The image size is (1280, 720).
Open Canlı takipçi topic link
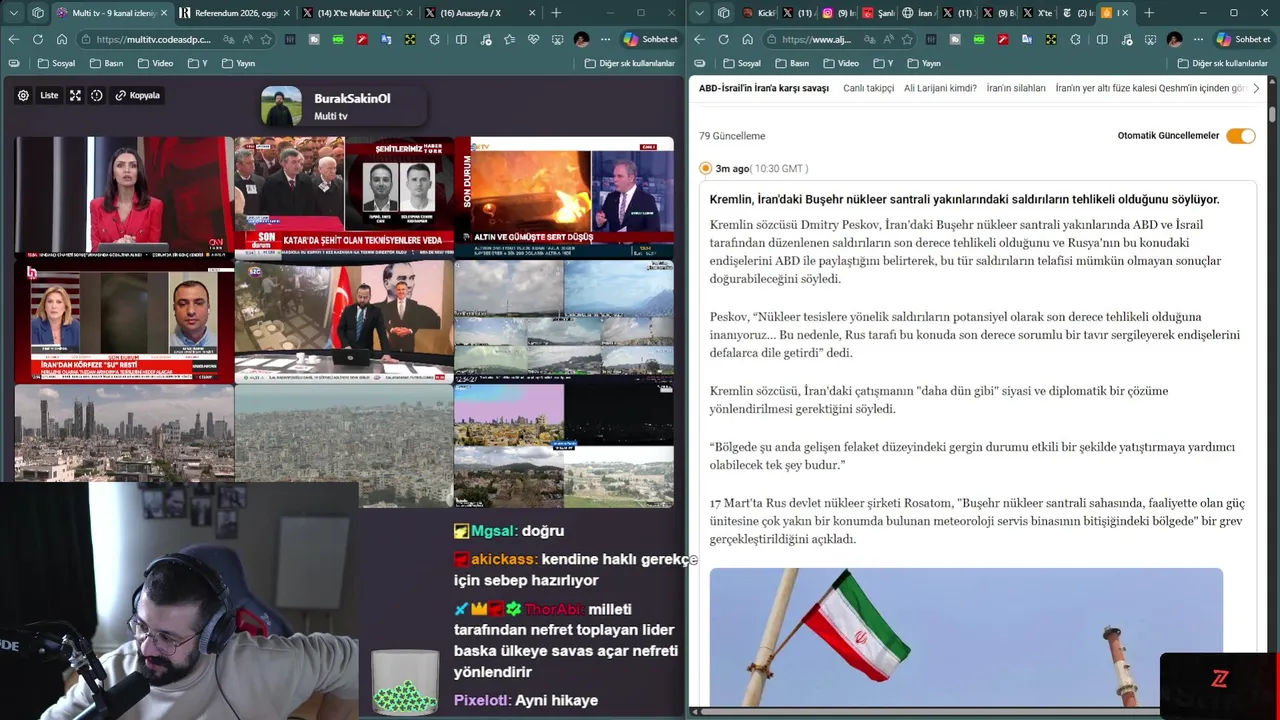click(868, 88)
